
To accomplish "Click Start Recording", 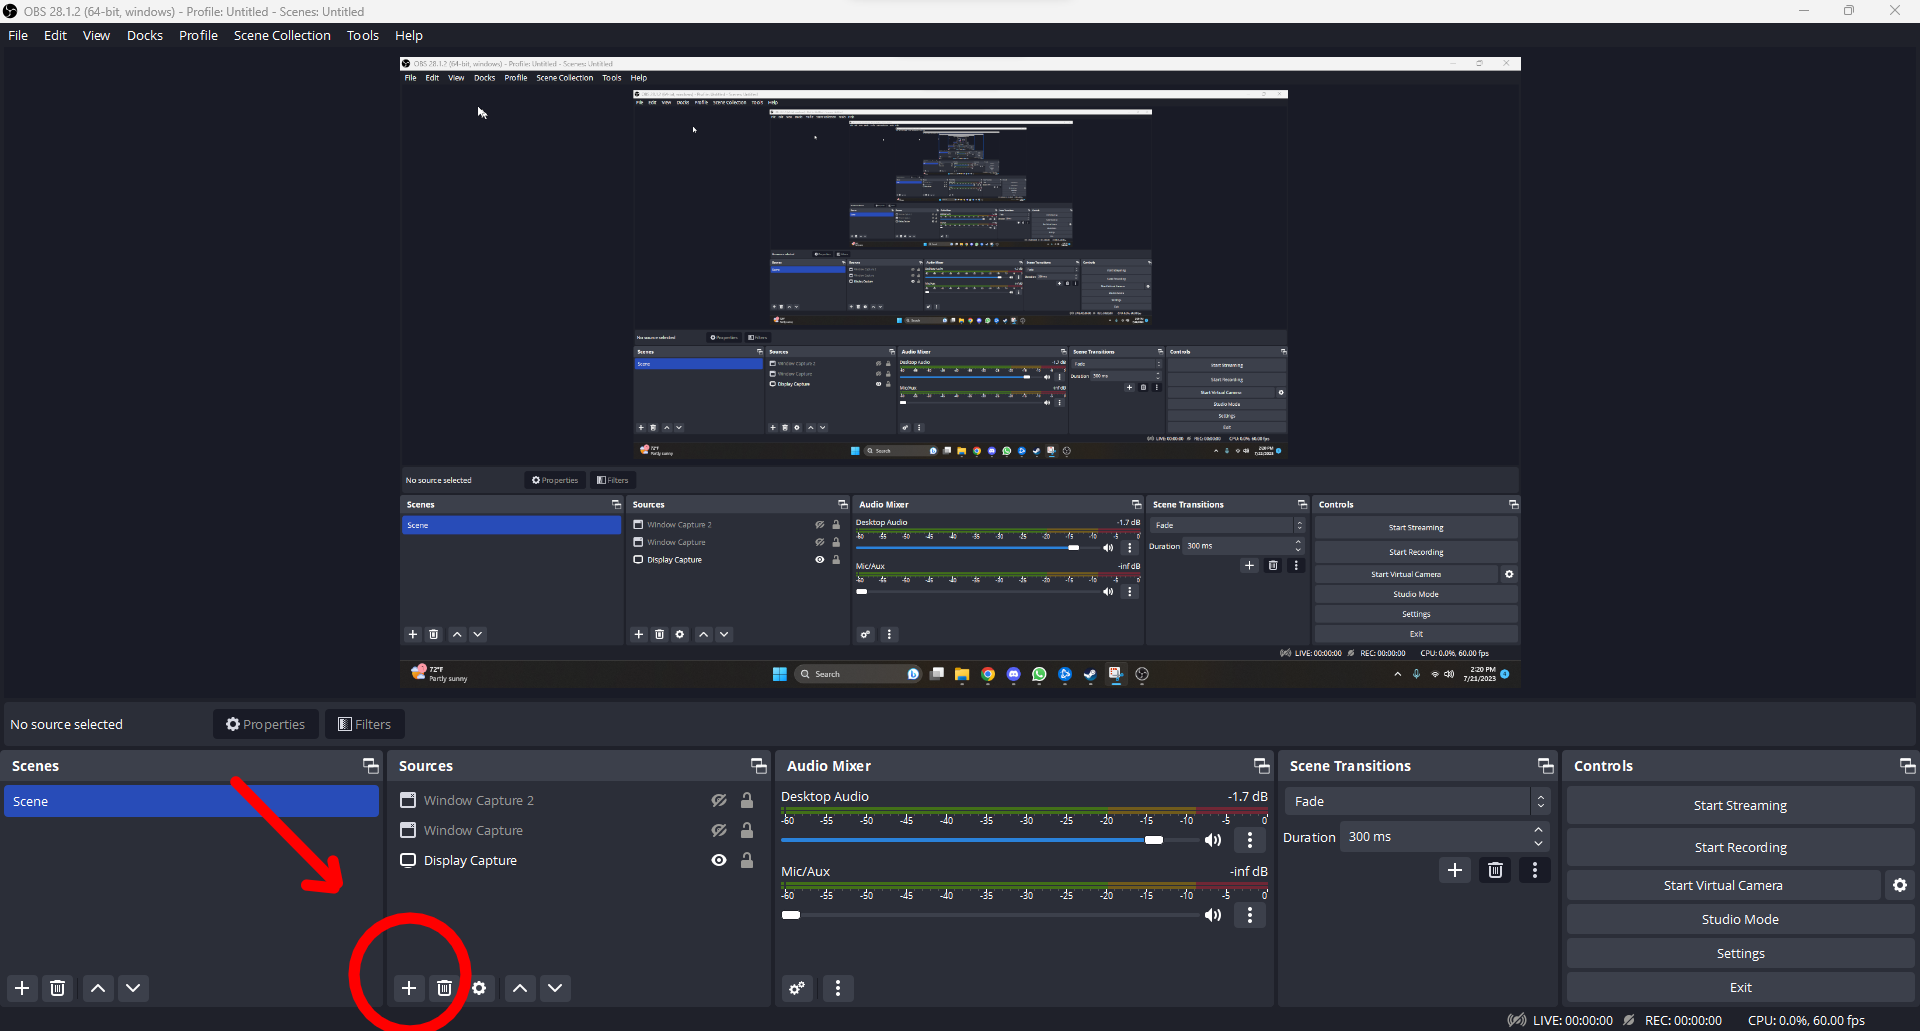I will (1740, 847).
